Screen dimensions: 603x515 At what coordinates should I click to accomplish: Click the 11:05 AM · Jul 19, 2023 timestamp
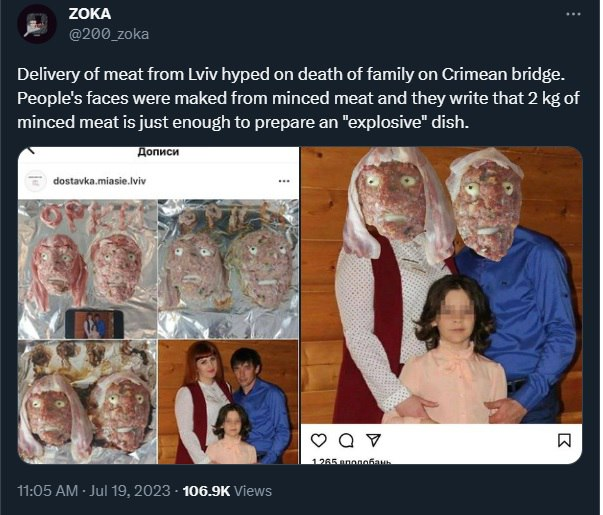point(94,491)
